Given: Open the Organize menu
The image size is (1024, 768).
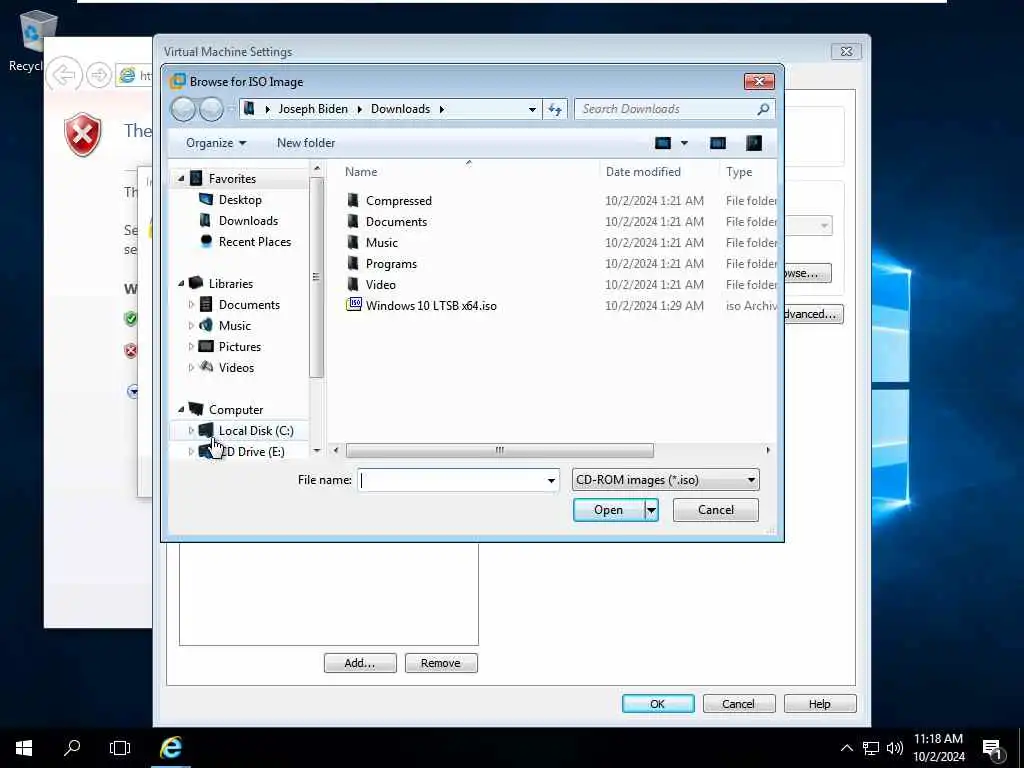Looking at the screenshot, I should coord(216,143).
